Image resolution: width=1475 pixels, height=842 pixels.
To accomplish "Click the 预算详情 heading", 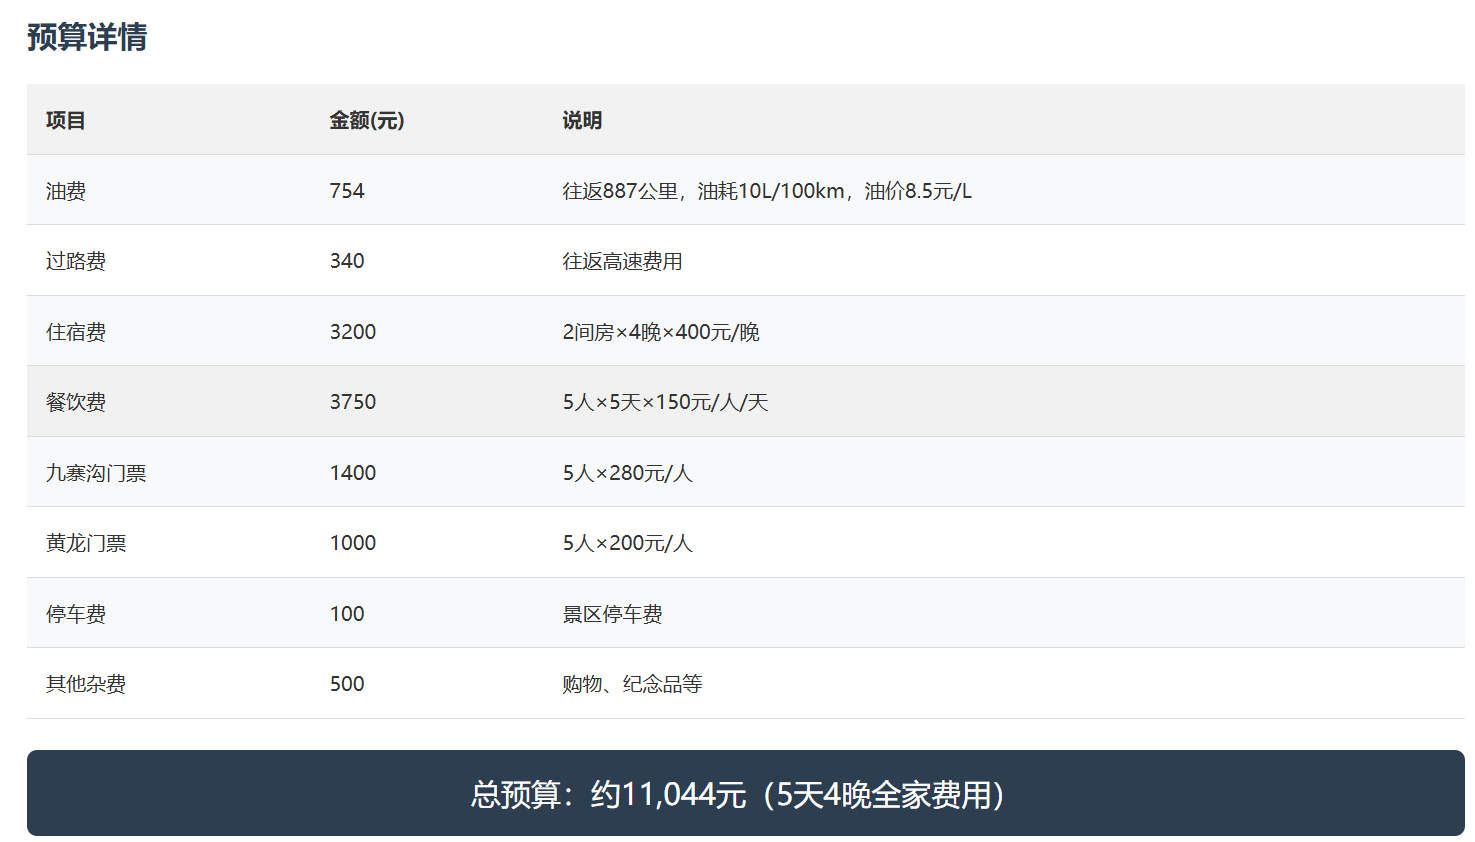I will (x=87, y=37).
